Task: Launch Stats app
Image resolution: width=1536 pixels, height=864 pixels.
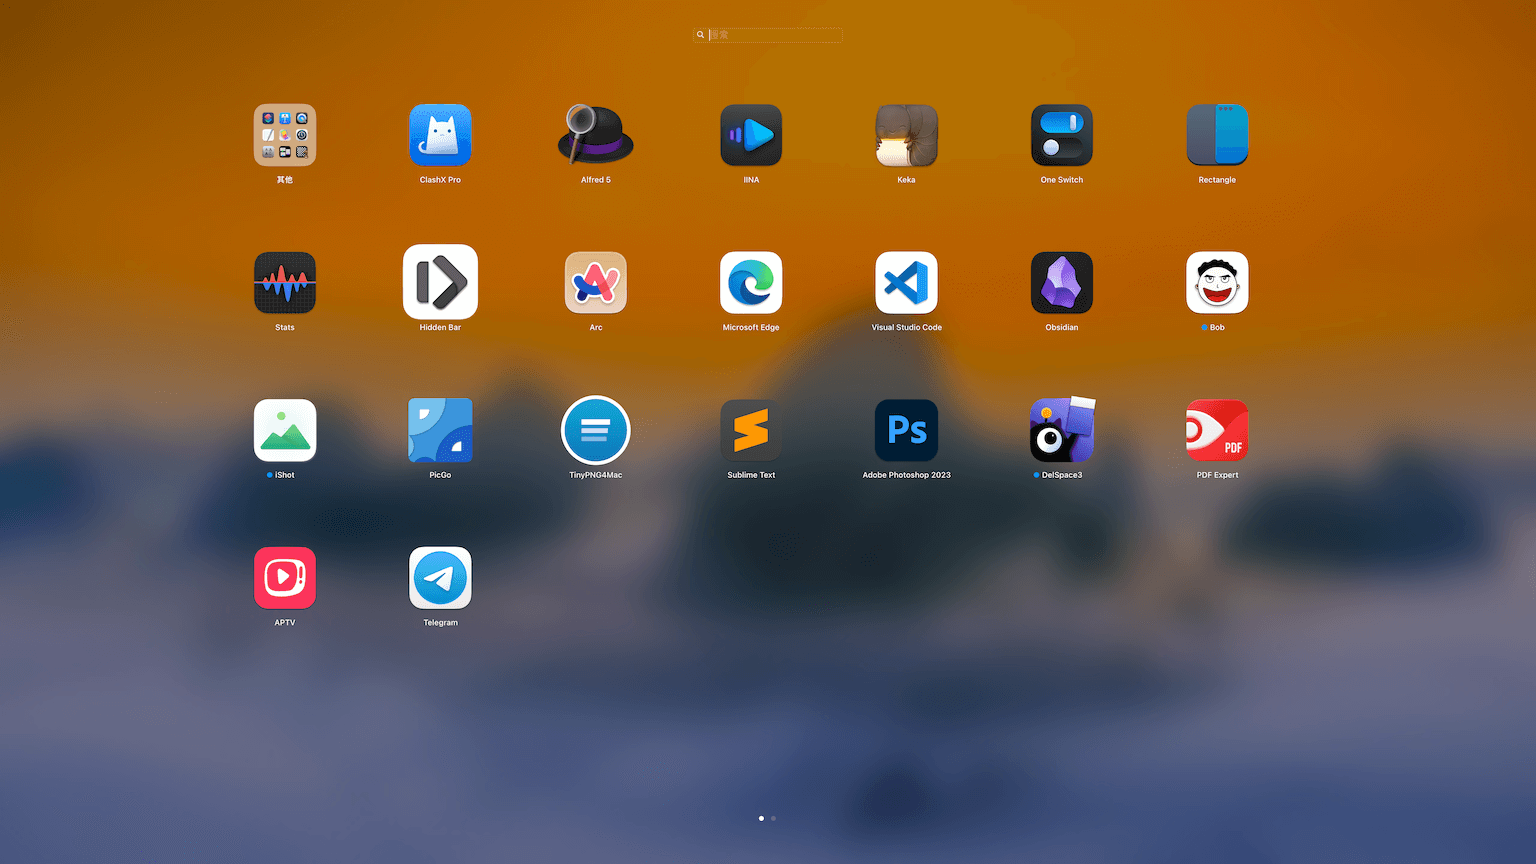Action: click(x=285, y=283)
